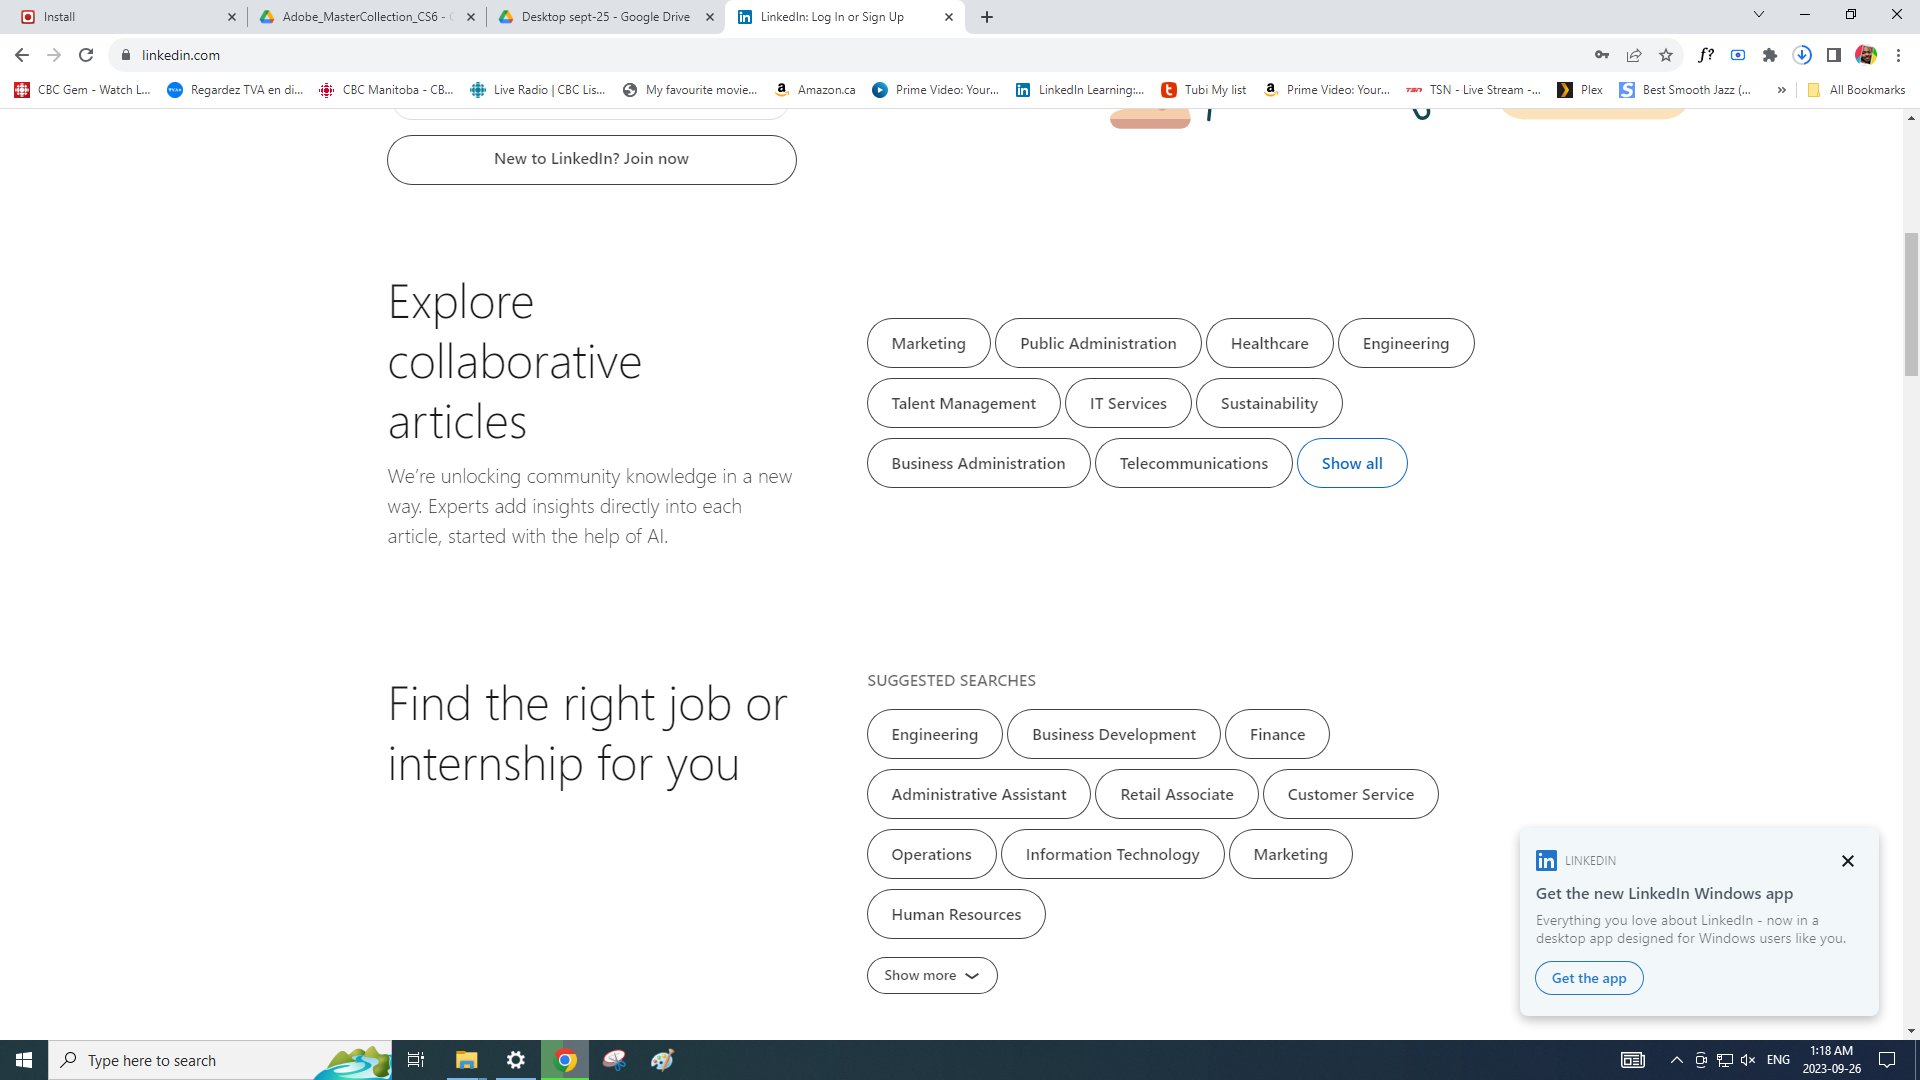
Task: Open File Explorer from the taskbar
Action: (466, 1060)
